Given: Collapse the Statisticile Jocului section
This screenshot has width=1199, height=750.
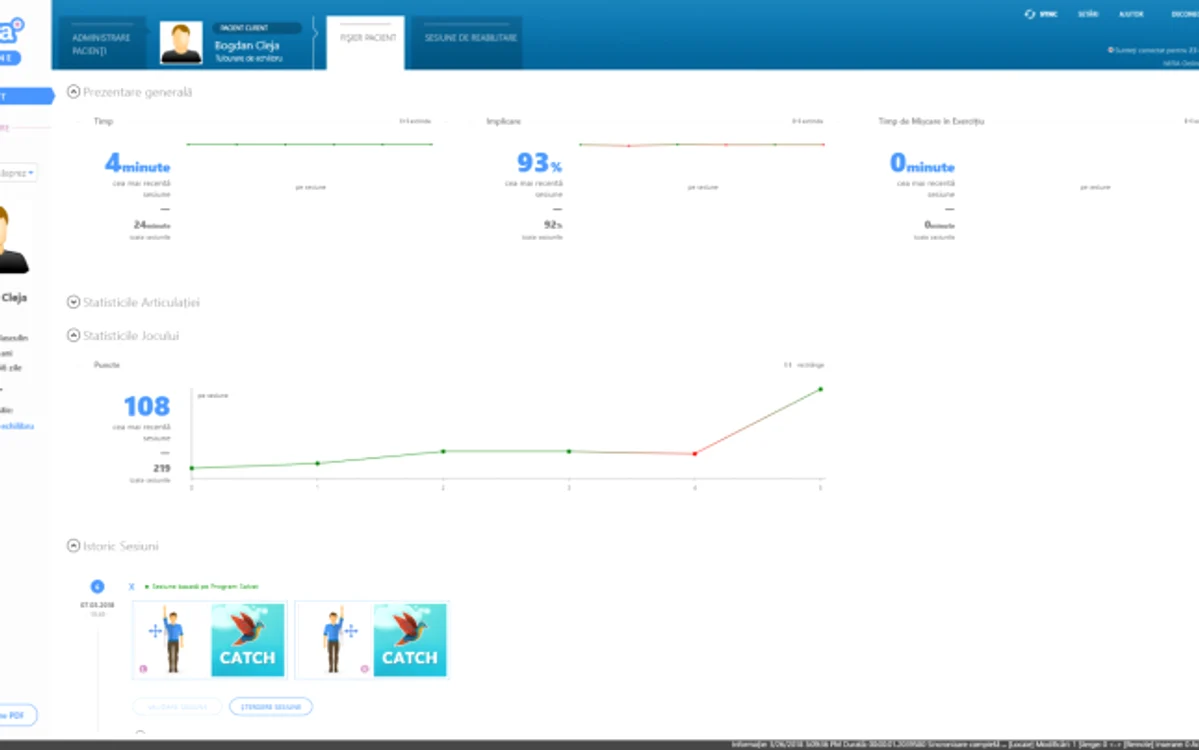Looking at the screenshot, I should pyautogui.click(x=73, y=335).
